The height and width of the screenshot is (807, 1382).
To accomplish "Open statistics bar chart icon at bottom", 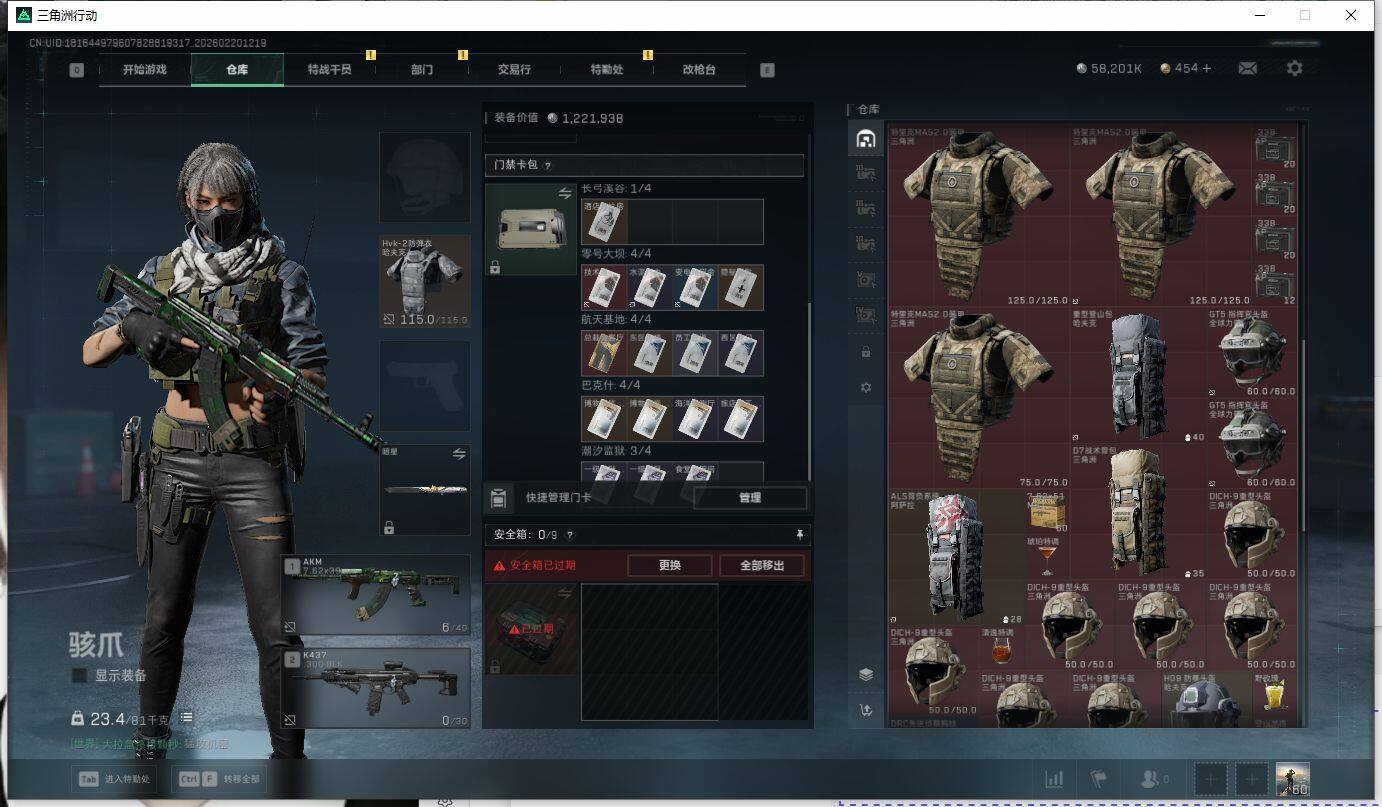I will click(1054, 779).
